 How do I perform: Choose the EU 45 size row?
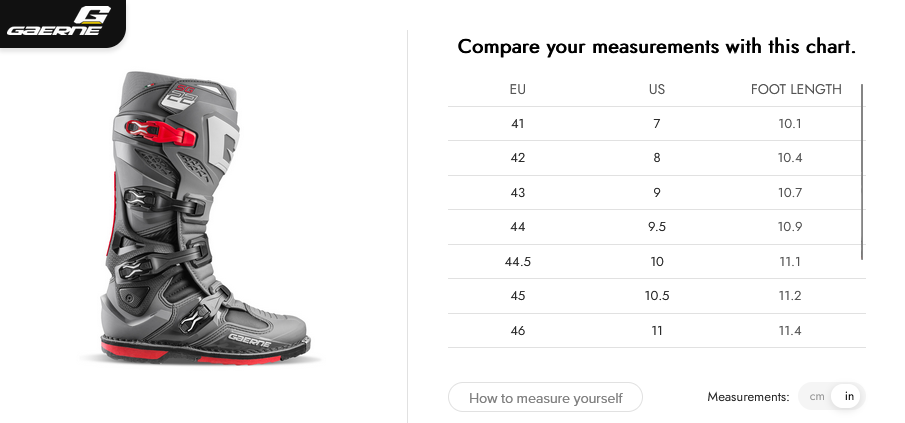click(x=657, y=296)
